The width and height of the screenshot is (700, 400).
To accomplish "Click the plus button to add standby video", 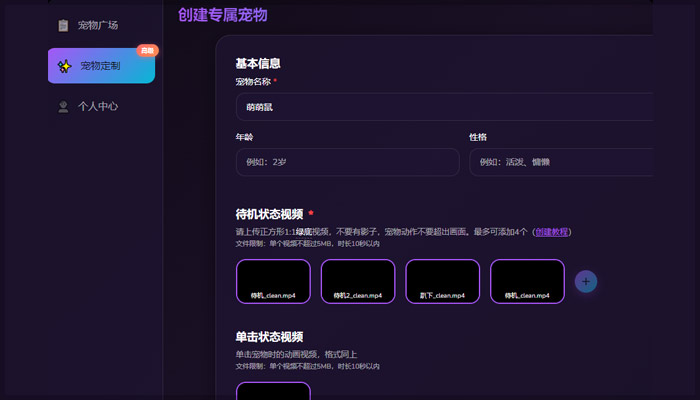I will 586,282.
